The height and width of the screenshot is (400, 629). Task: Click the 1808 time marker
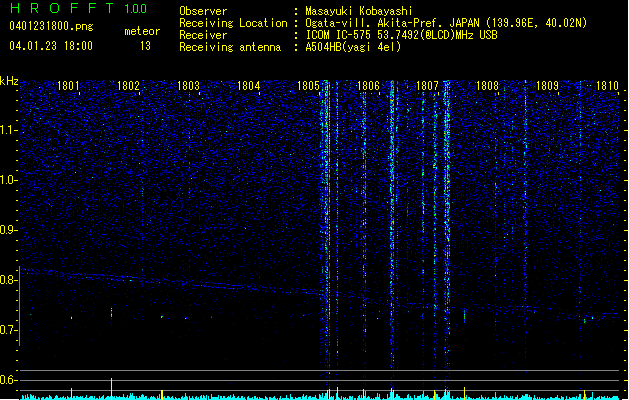[x=487, y=85]
